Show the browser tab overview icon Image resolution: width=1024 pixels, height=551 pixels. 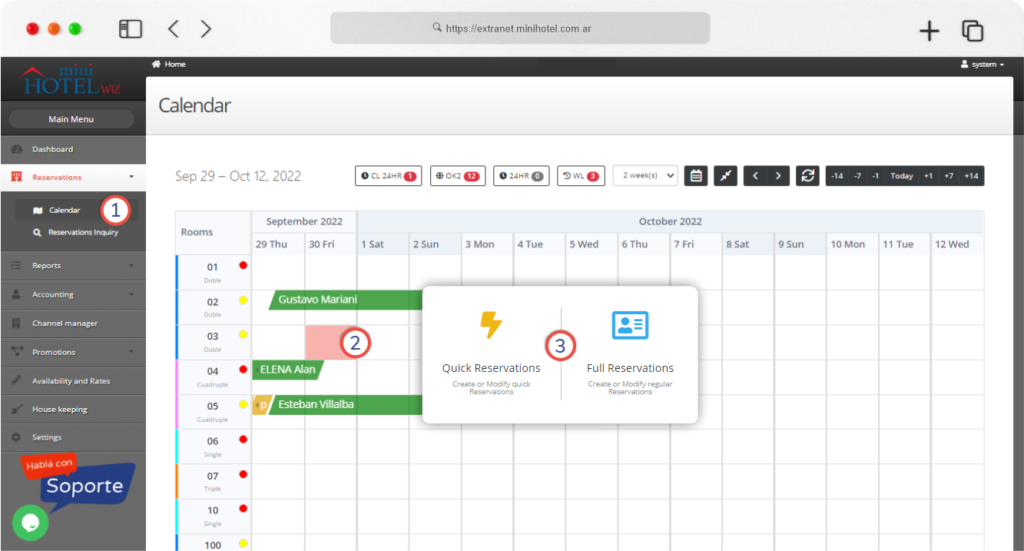972,31
